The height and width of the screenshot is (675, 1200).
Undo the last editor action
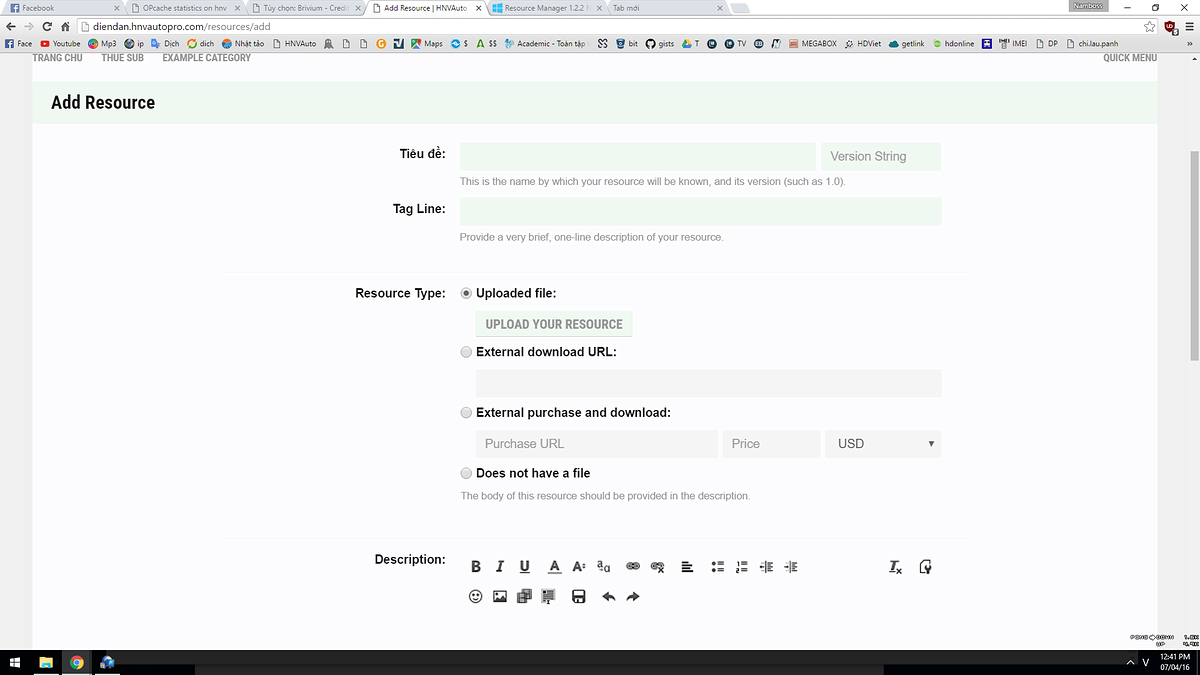pyautogui.click(x=608, y=597)
